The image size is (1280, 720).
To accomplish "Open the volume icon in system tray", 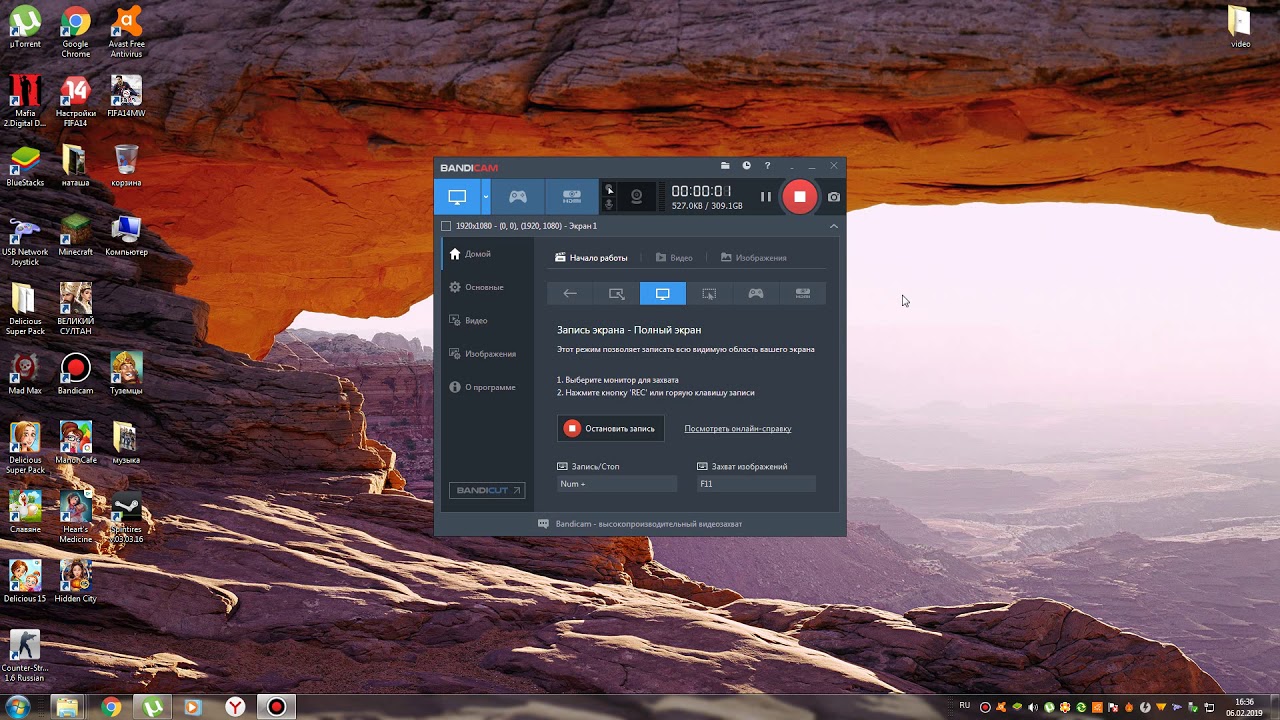I will (x=1033, y=708).
